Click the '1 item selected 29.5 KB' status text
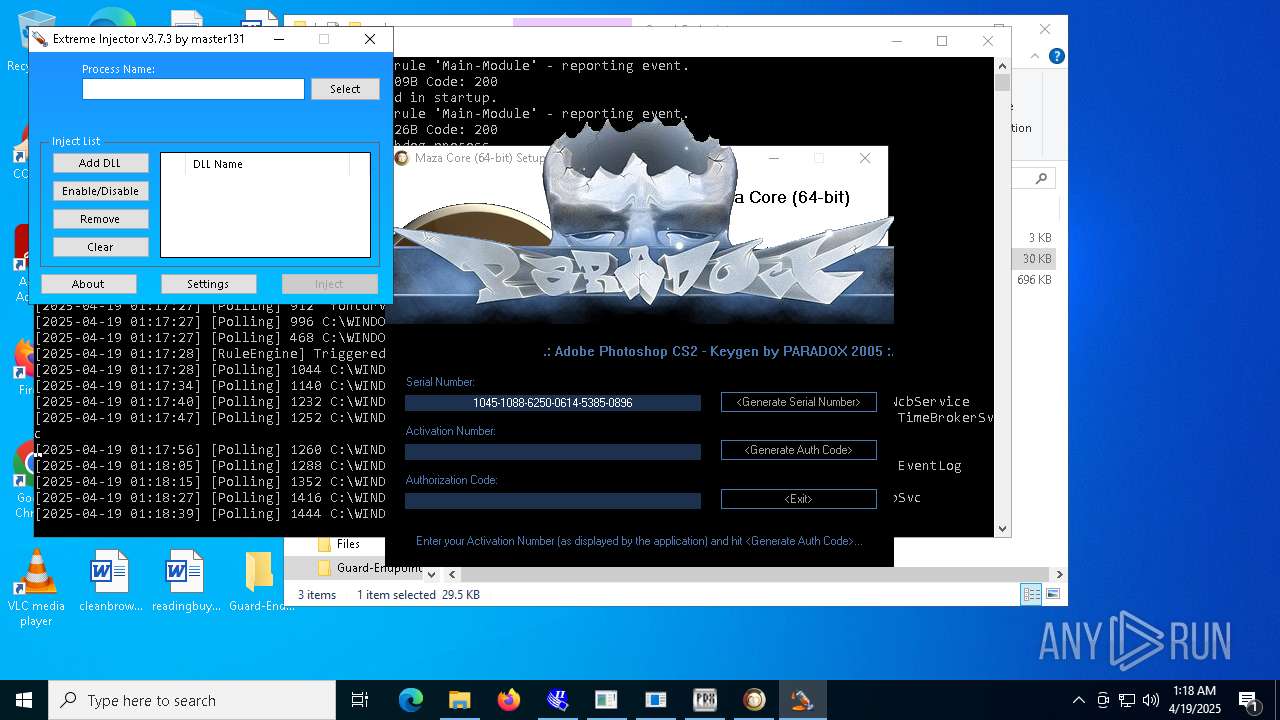Screen dimensions: 1280x720 pos(418,595)
